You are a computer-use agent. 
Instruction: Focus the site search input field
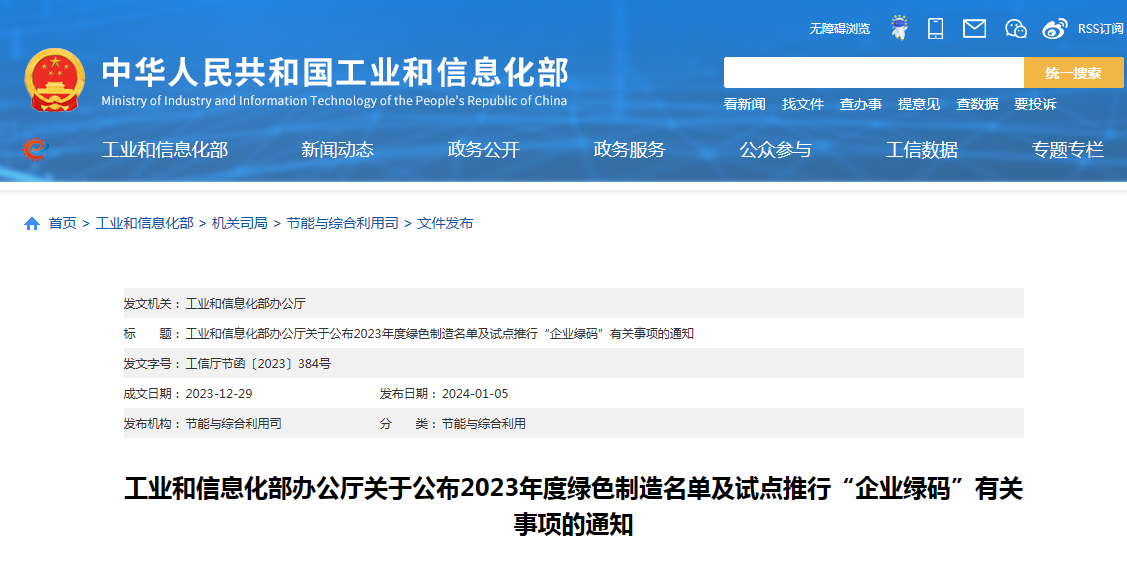click(x=873, y=73)
